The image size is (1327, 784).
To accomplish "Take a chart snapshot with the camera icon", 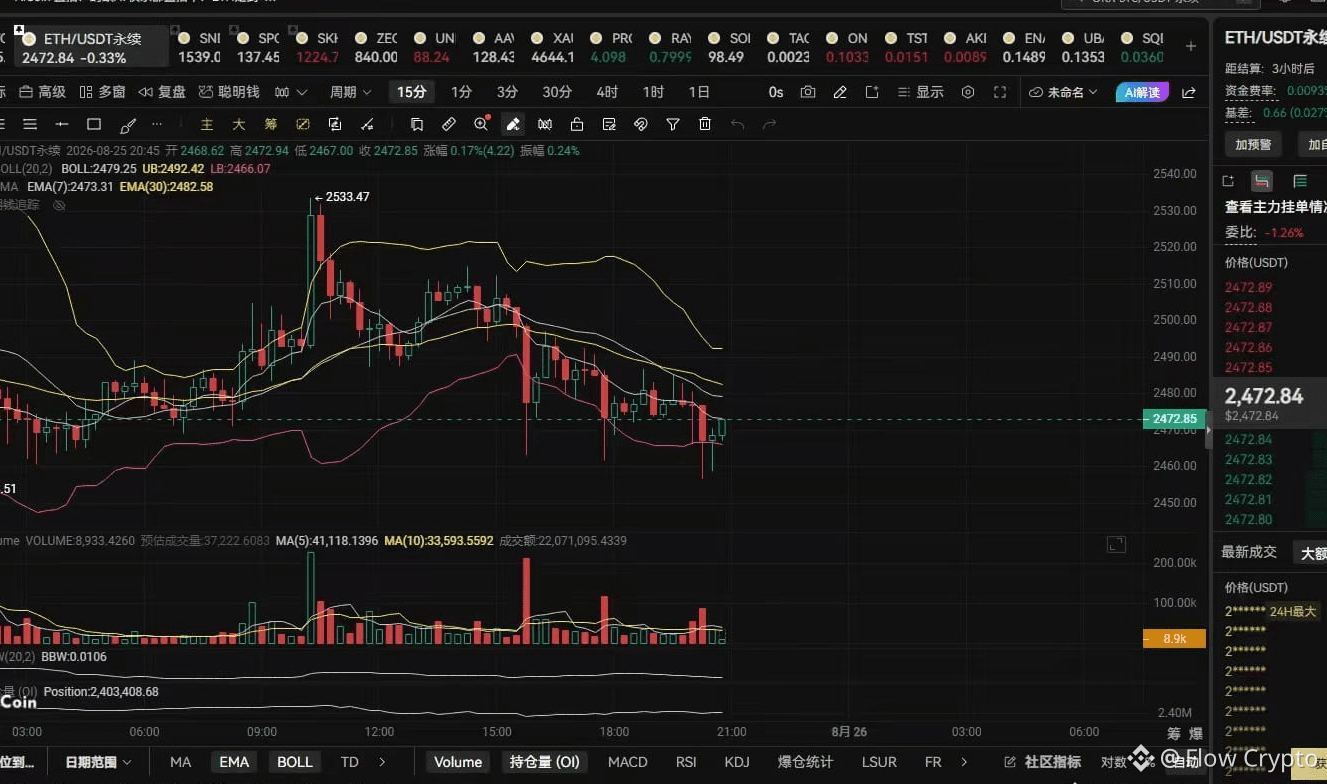I will [808, 92].
